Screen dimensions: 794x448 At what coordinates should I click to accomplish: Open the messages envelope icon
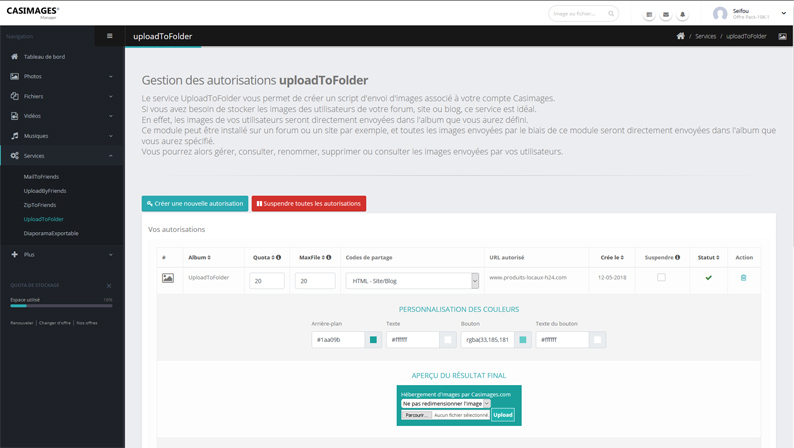[666, 15]
